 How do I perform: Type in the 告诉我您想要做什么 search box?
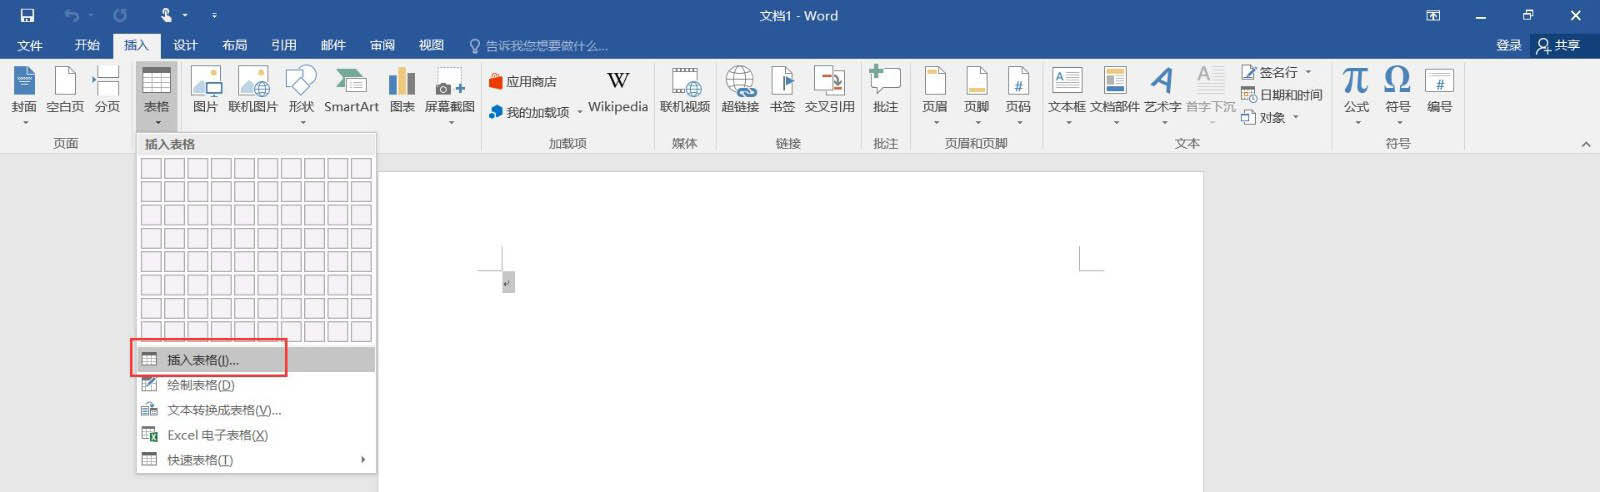click(x=546, y=46)
